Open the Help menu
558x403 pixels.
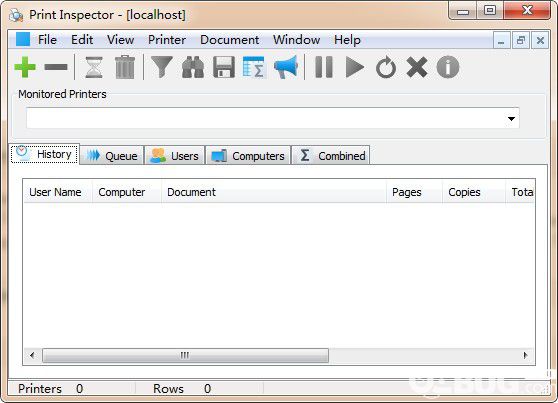click(347, 40)
